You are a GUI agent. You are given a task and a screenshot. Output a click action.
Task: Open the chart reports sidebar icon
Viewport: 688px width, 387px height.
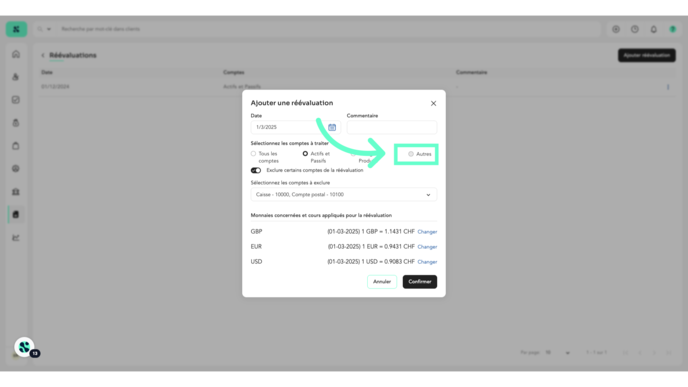point(16,238)
